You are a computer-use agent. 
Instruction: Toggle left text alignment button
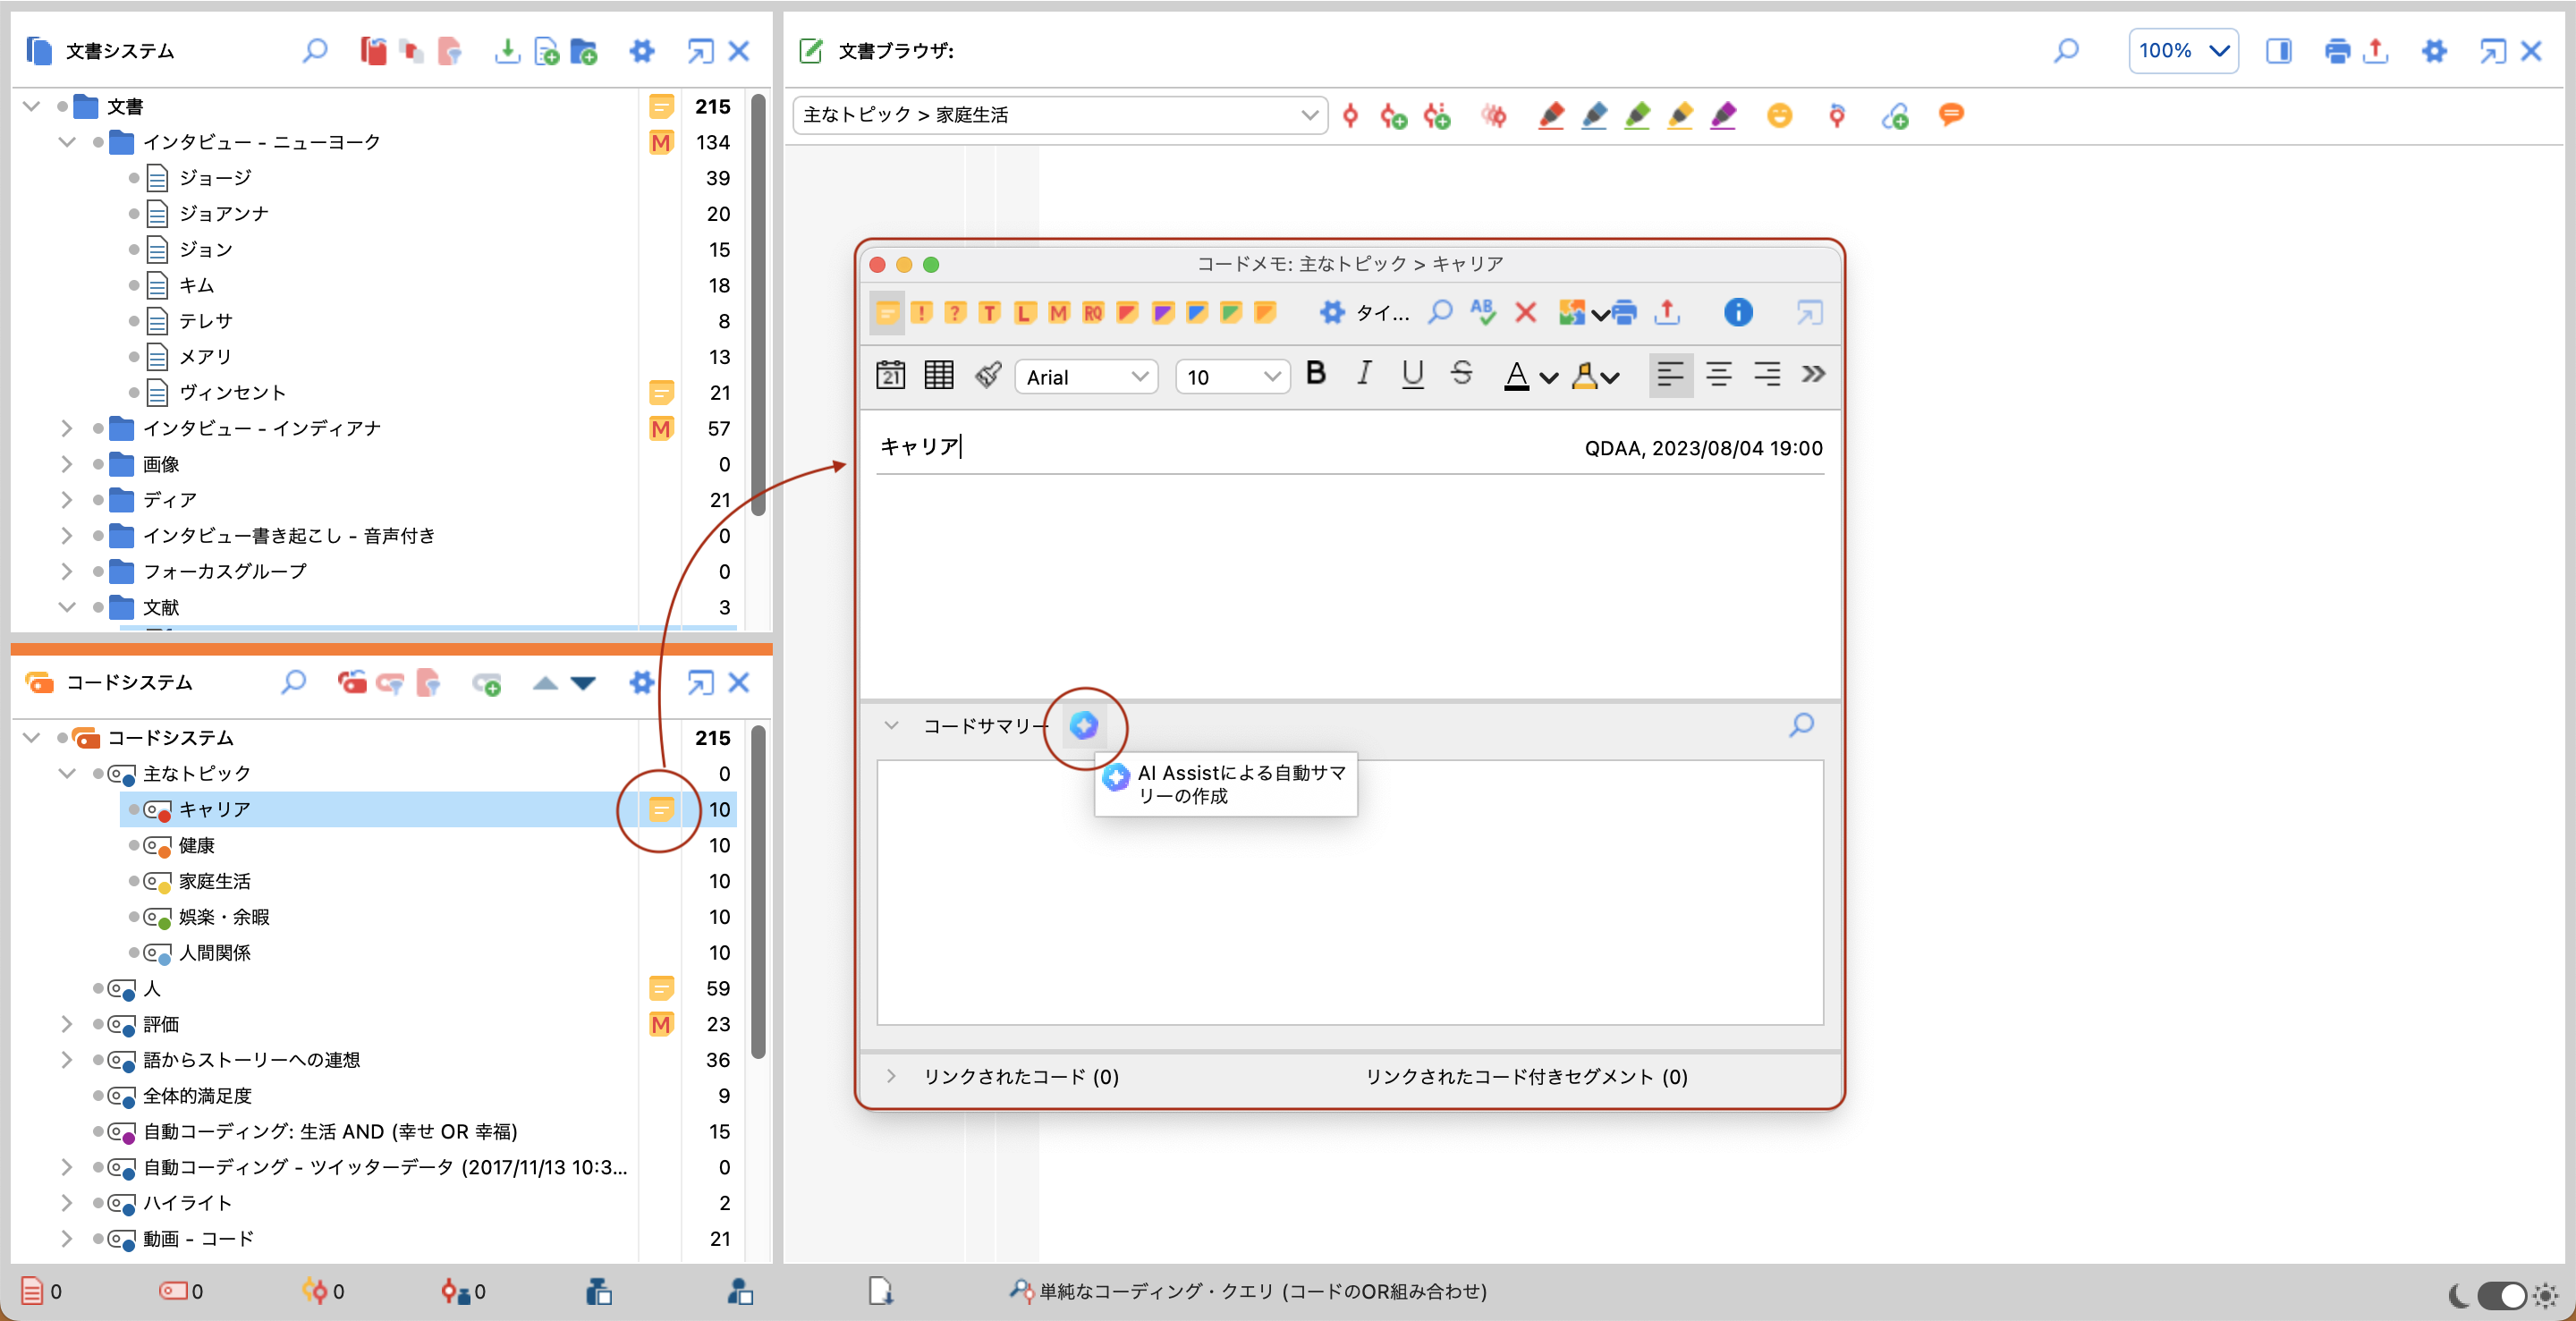(1669, 375)
